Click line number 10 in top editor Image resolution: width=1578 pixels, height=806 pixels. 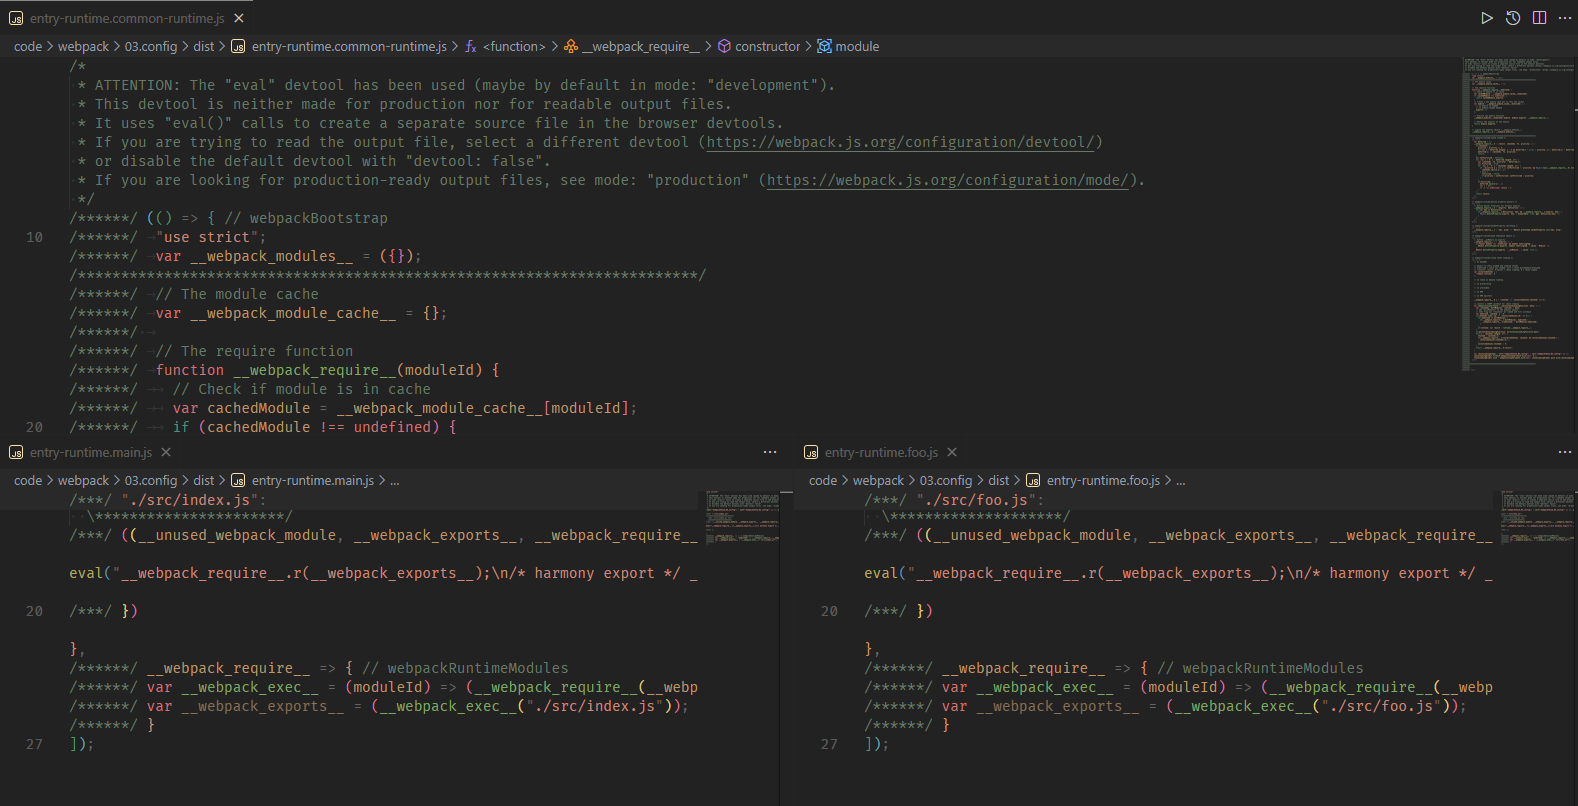[35, 237]
